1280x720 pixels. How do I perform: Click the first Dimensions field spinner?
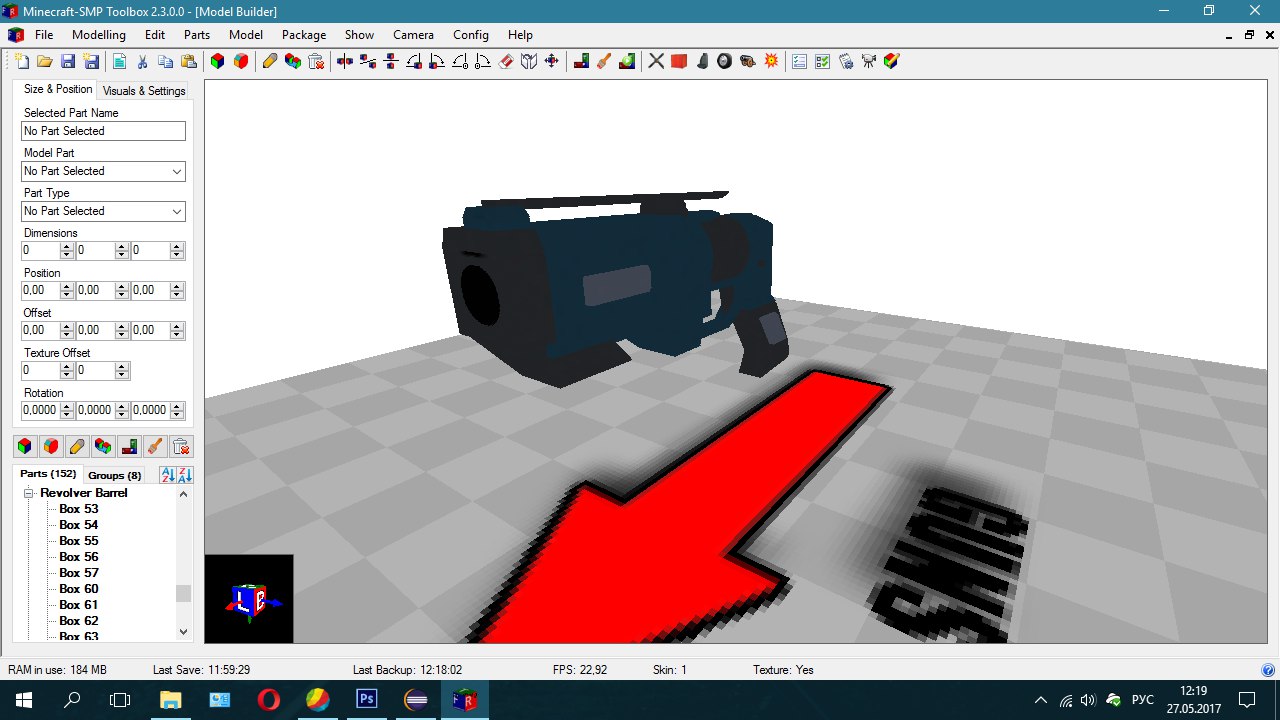[x=67, y=251]
